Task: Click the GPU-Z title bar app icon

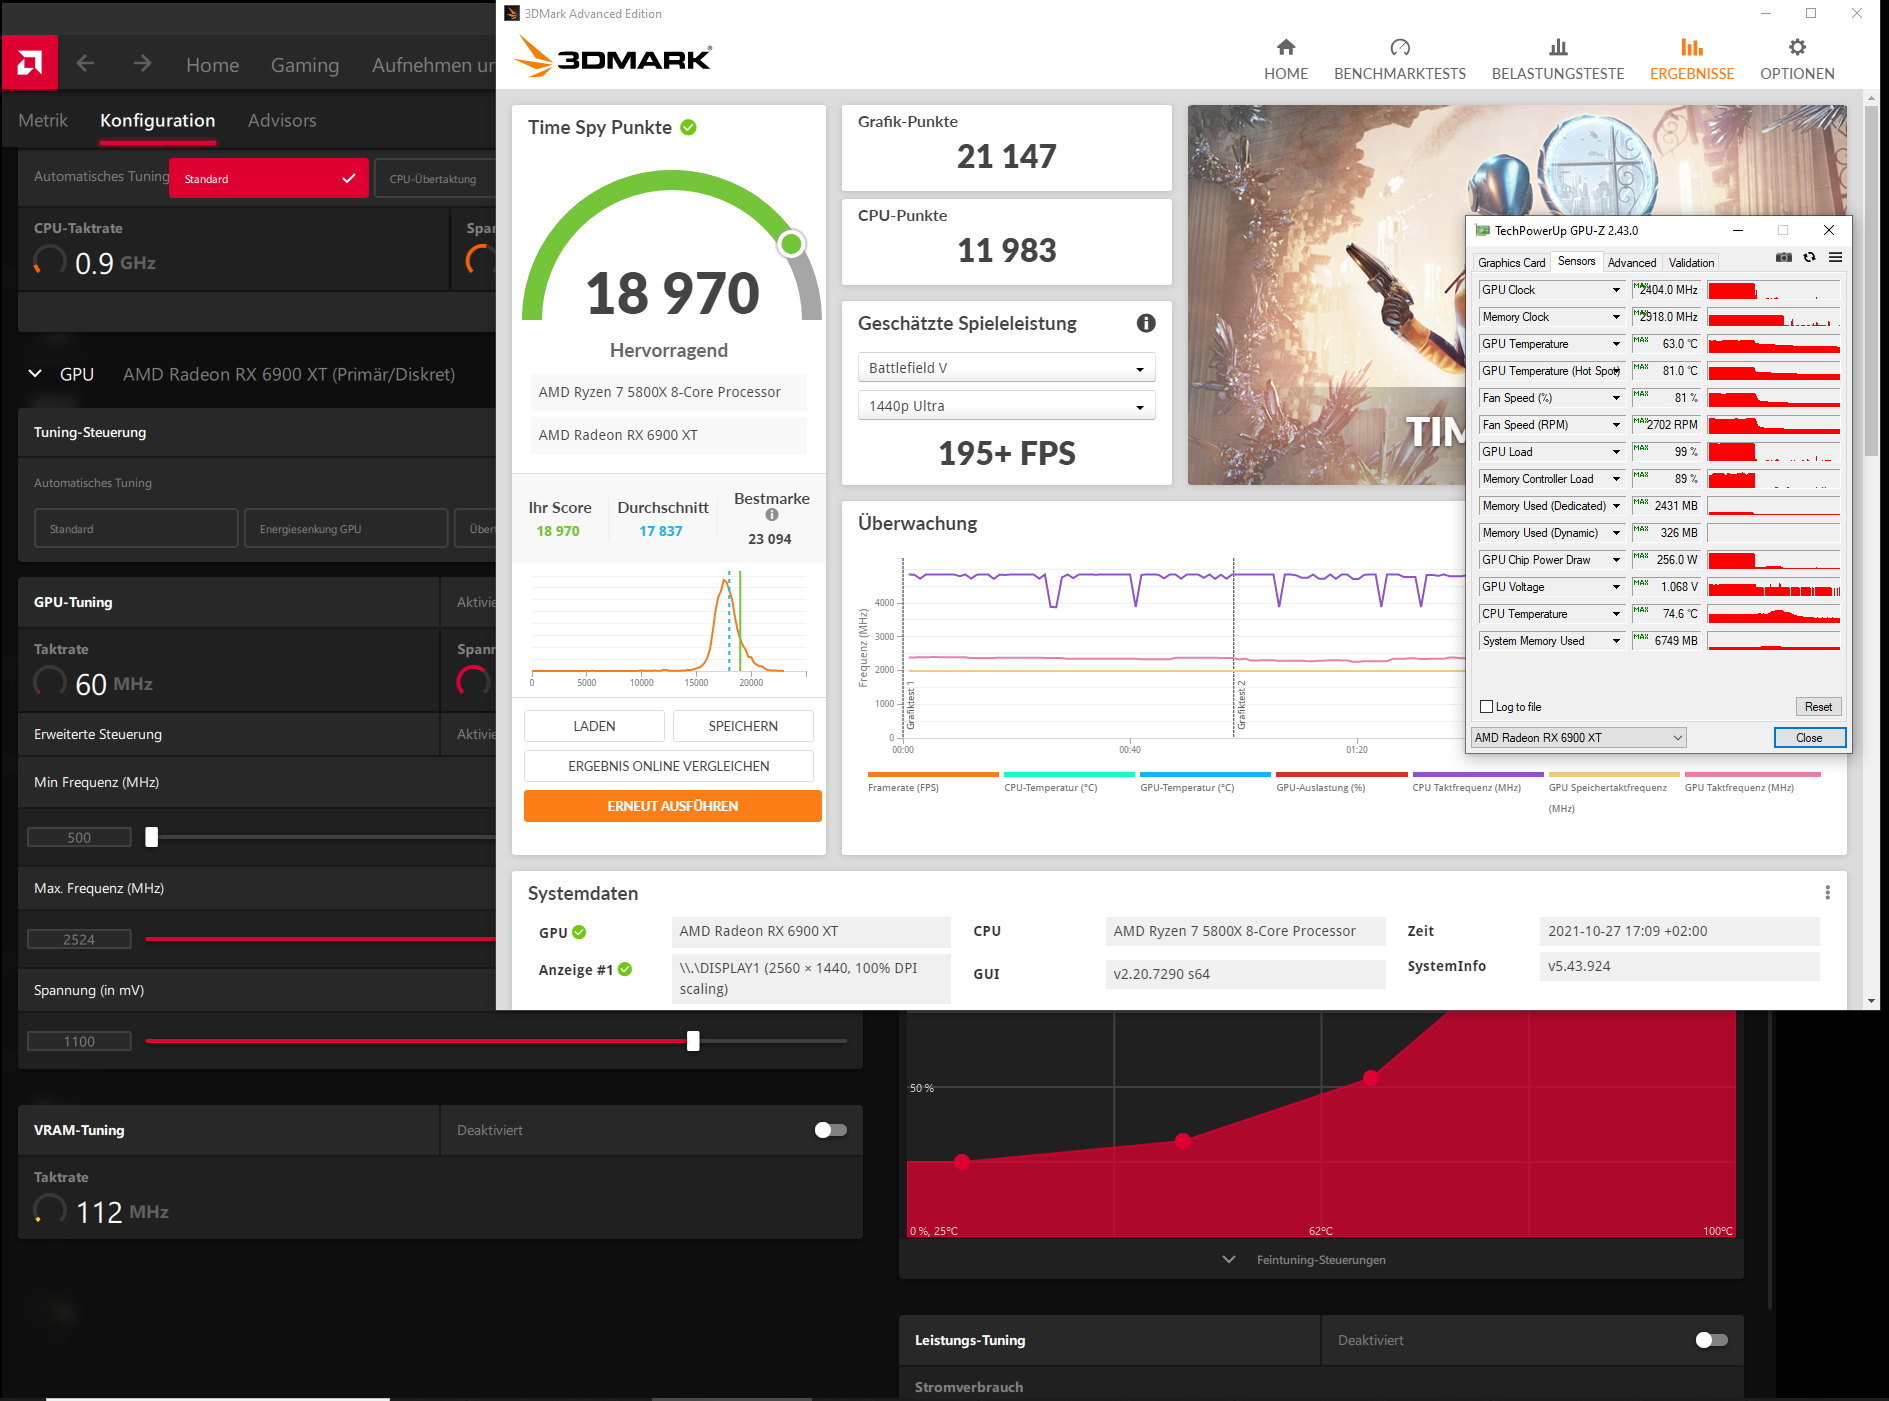Action: click(x=1482, y=230)
